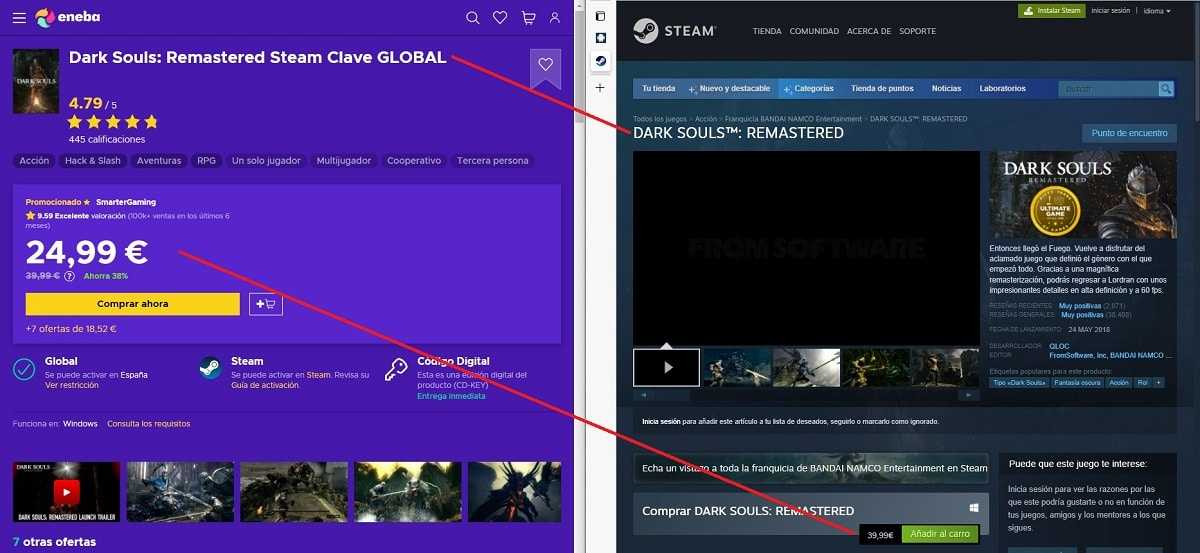
Task: Select the Multijugador tag filter
Action: (343, 160)
